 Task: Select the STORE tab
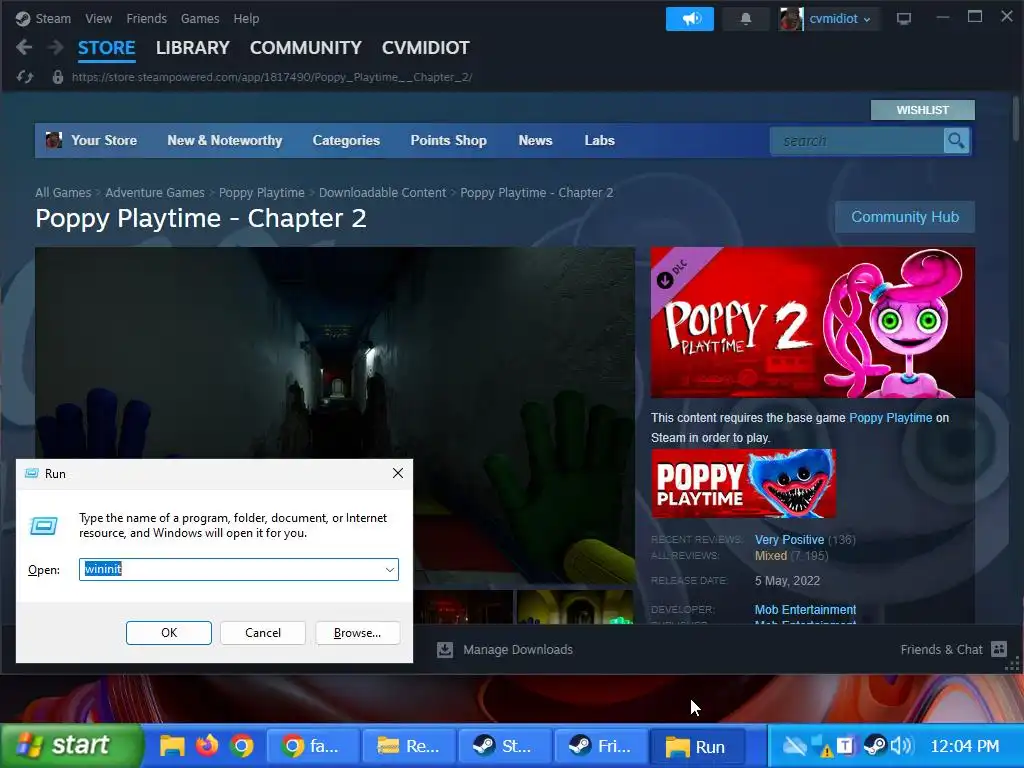[x=106, y=48]
